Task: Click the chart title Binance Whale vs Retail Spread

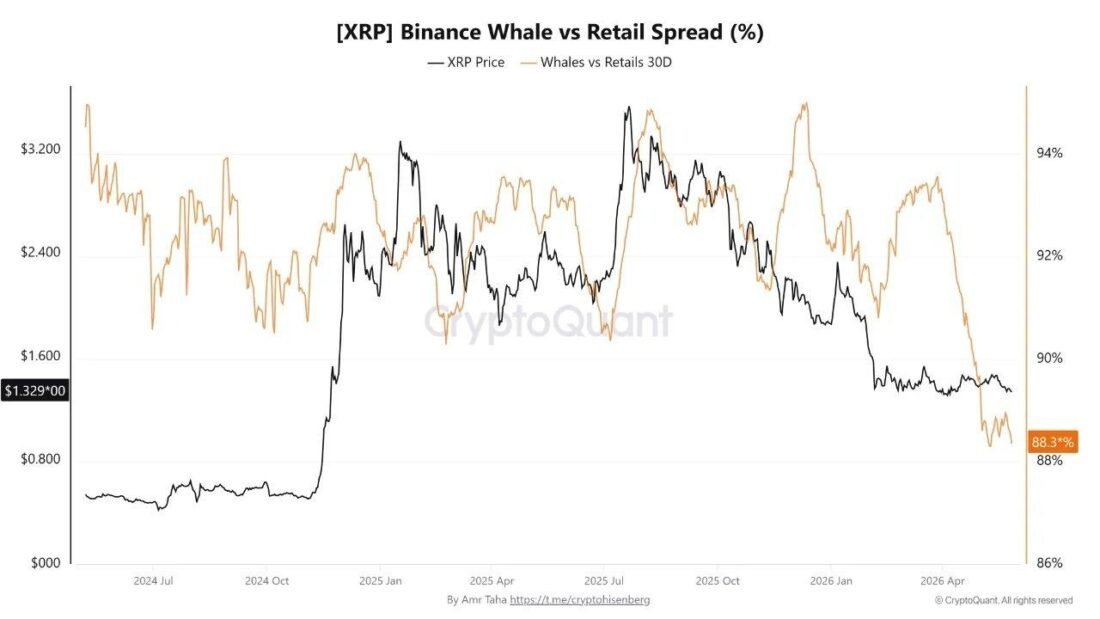Action: point(550,32)
